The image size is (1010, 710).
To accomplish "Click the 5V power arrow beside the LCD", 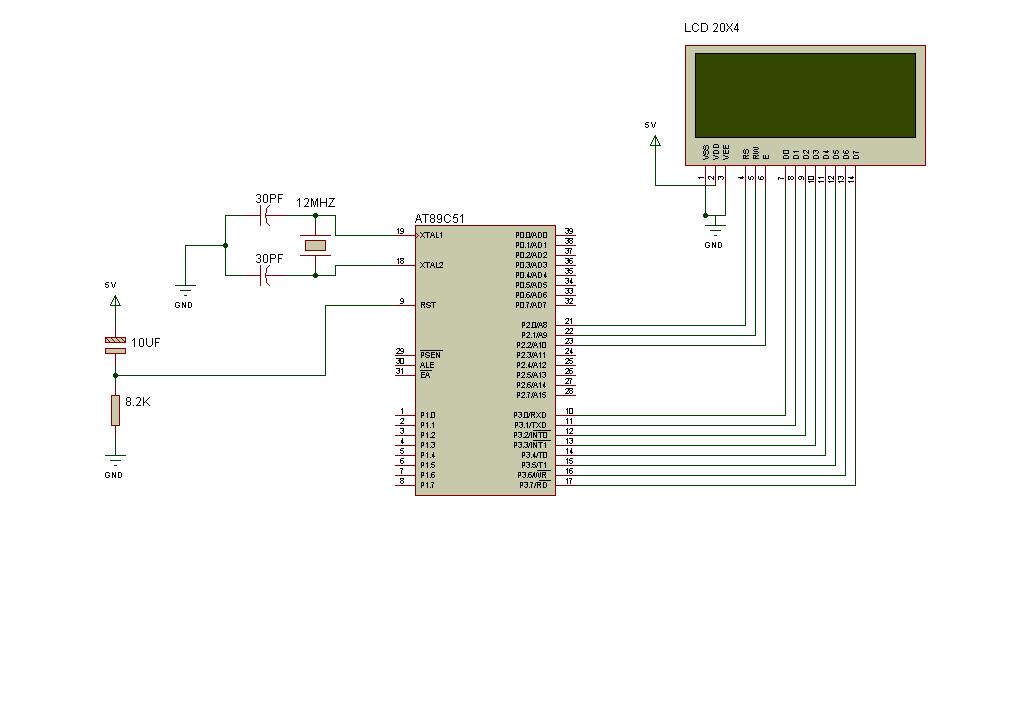I will pos(655,140).
